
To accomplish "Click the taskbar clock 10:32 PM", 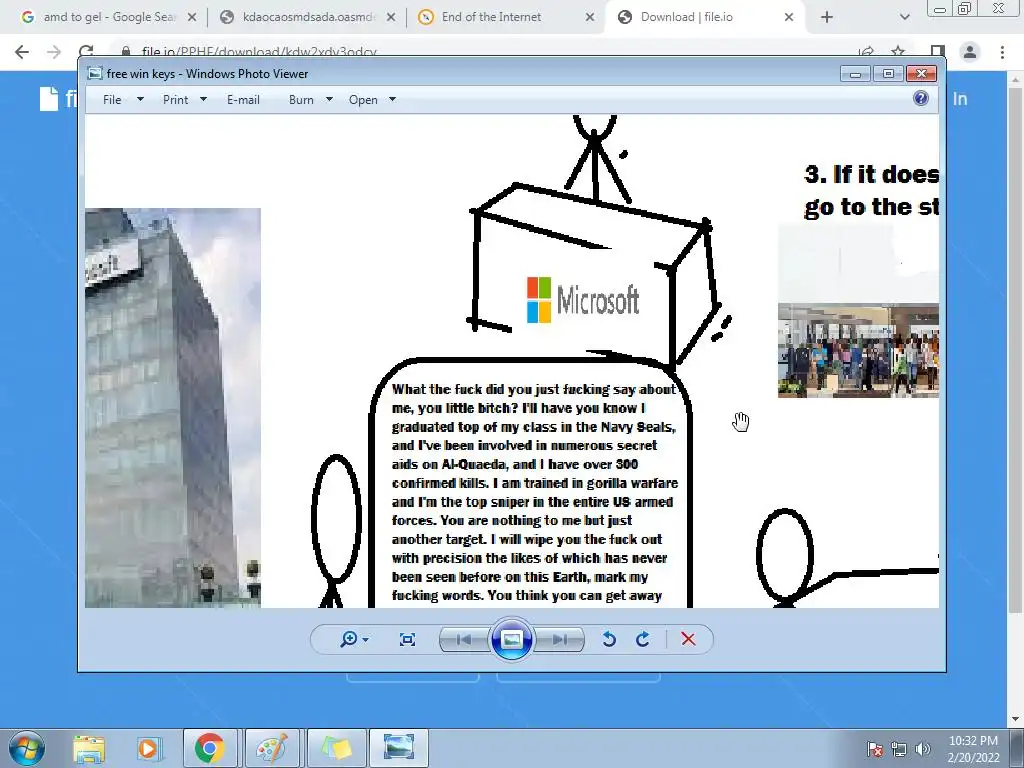I will [x=973, y=741].
